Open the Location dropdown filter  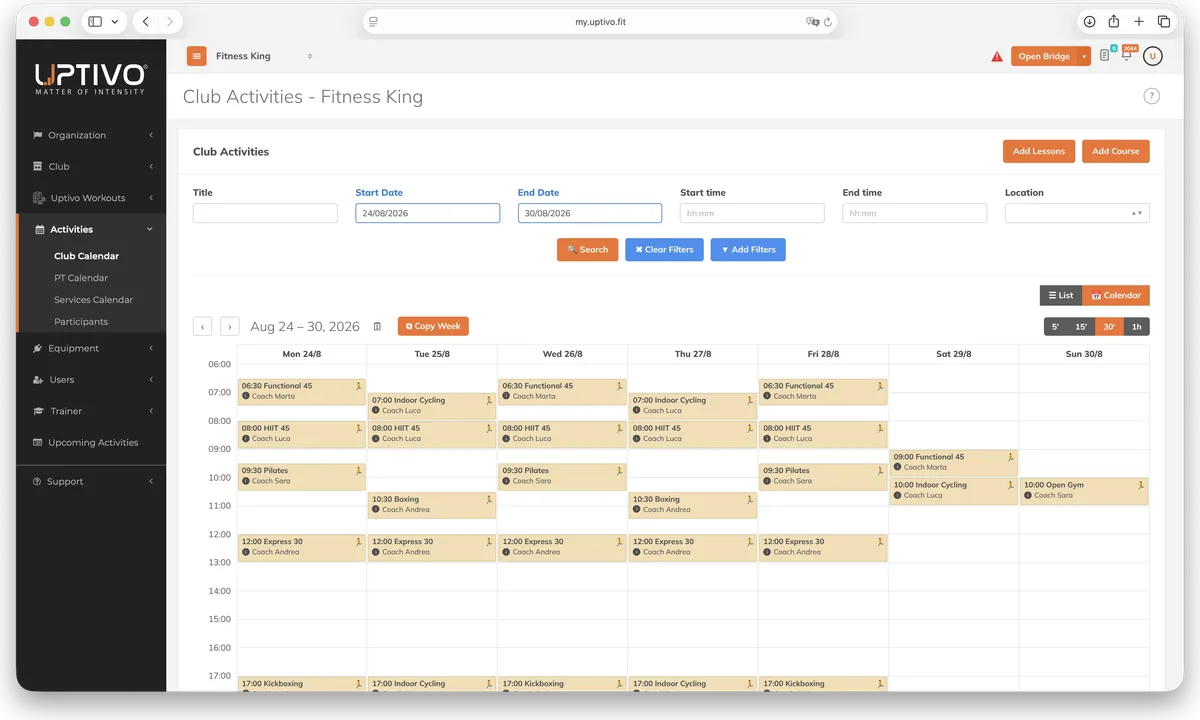click(1077, 213)
